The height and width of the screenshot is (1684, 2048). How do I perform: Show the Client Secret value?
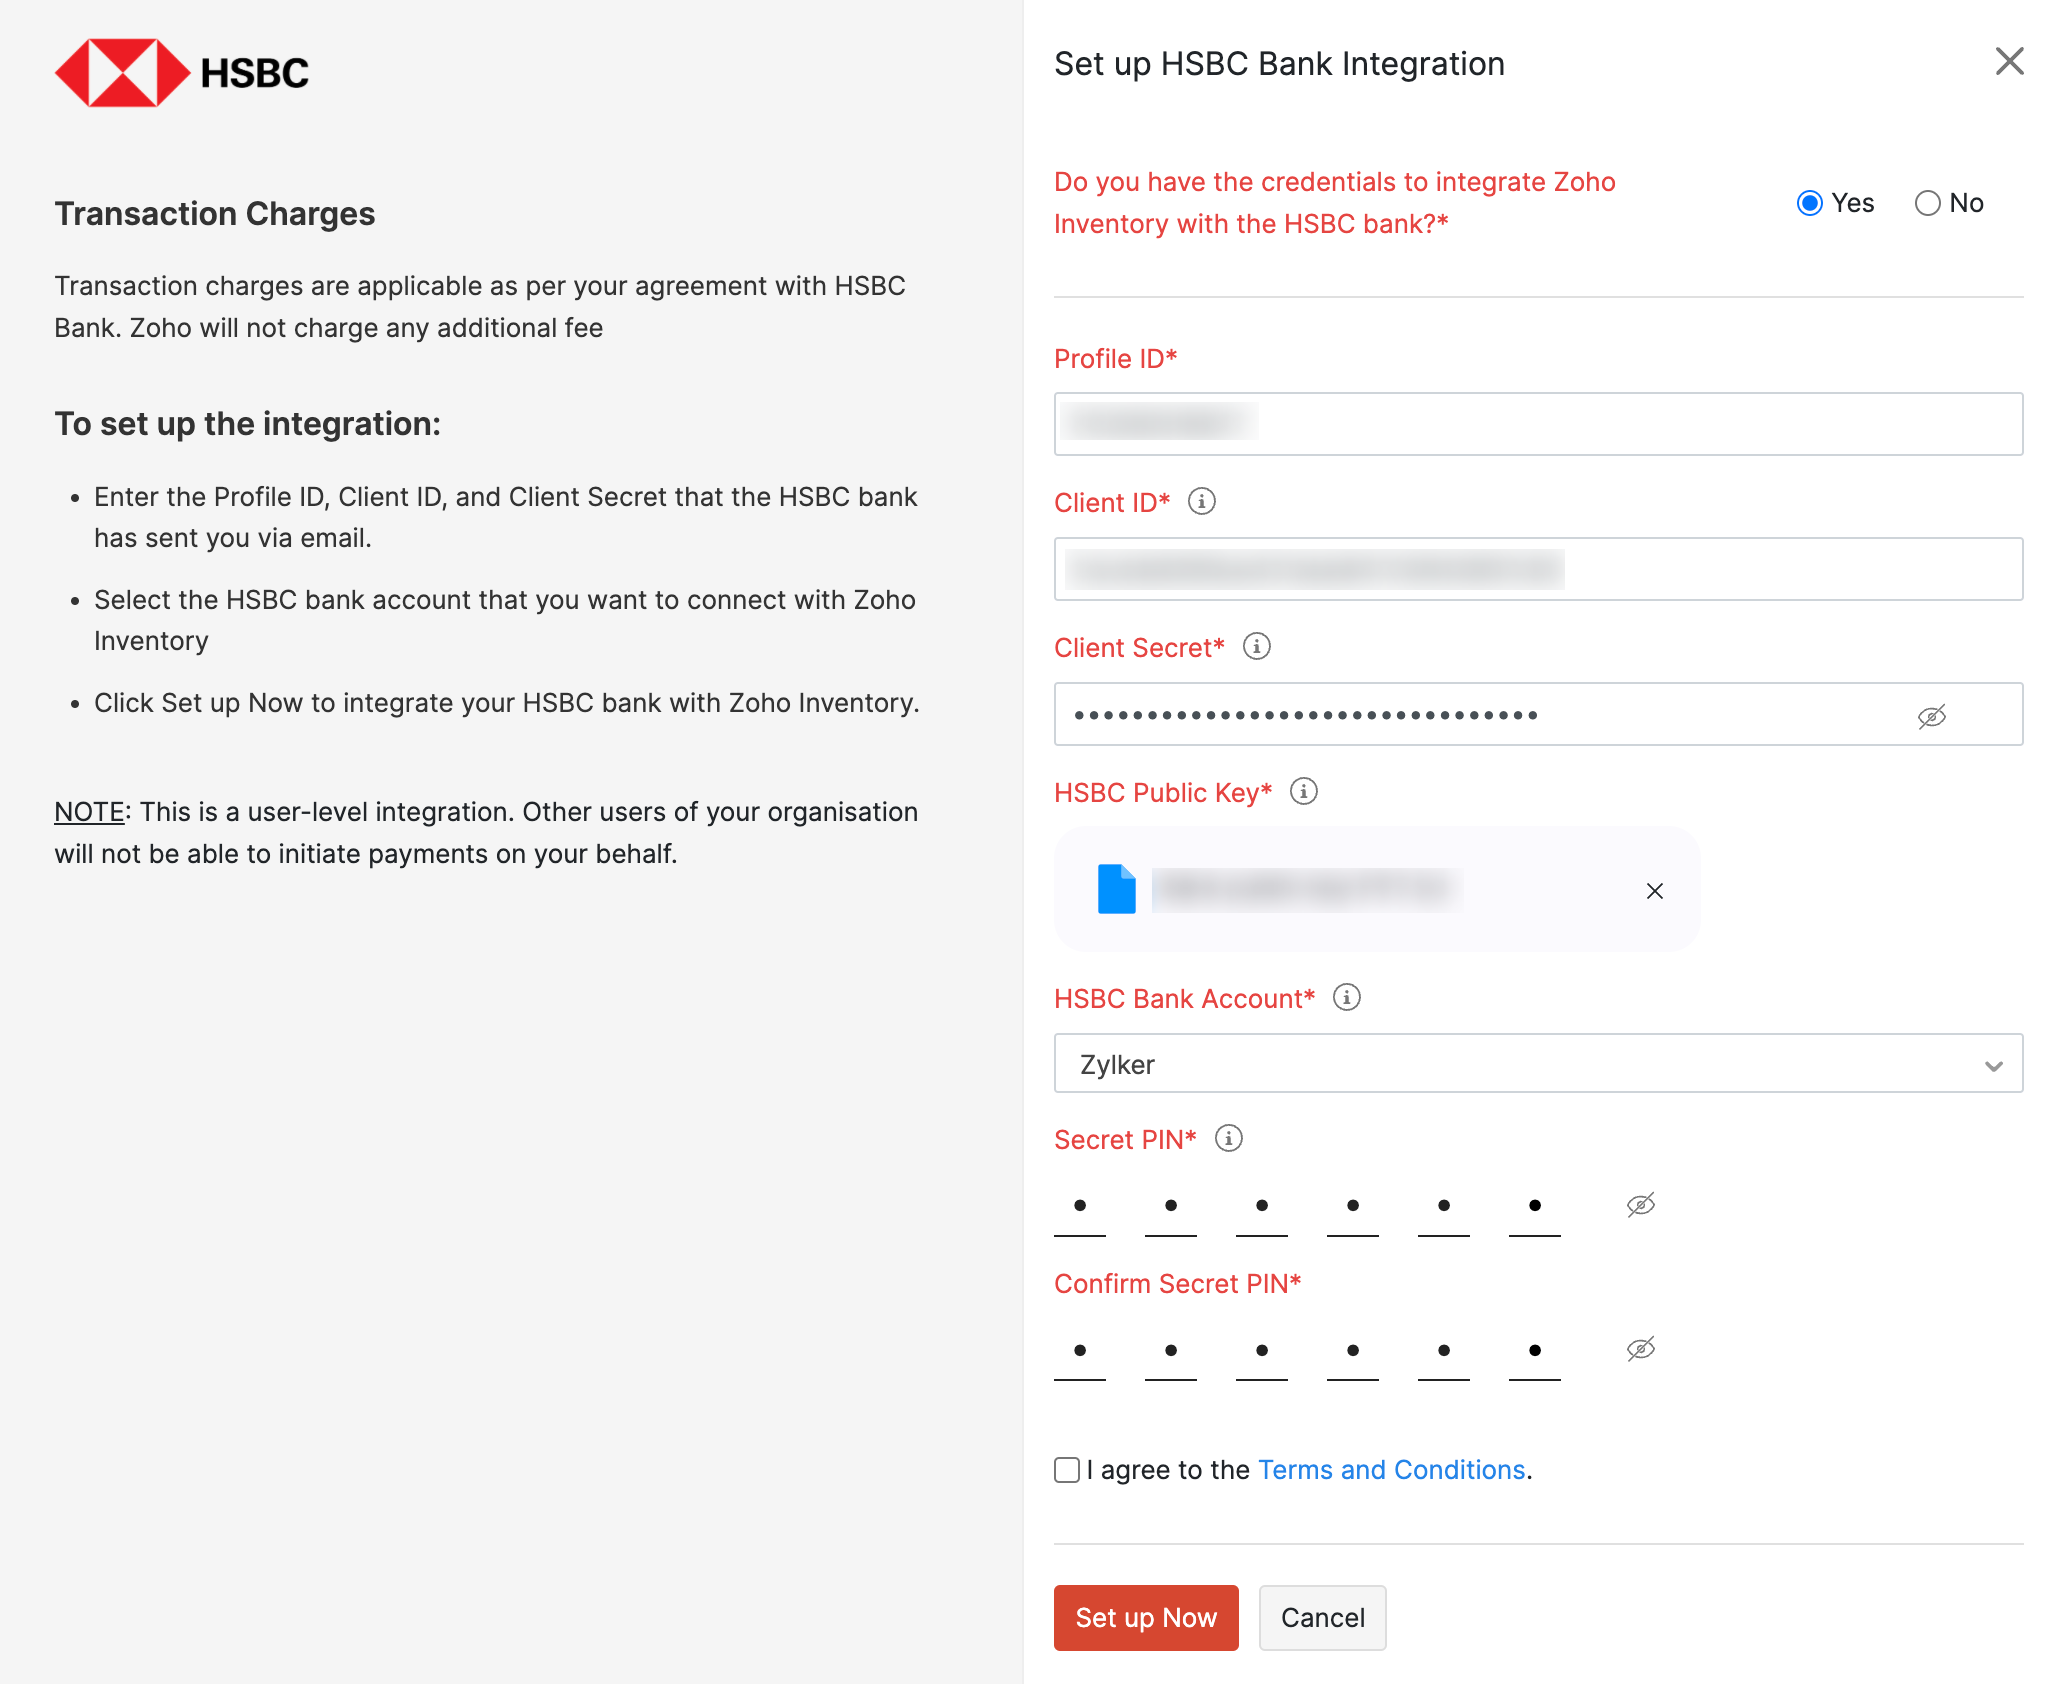[x=1930, y=714]
